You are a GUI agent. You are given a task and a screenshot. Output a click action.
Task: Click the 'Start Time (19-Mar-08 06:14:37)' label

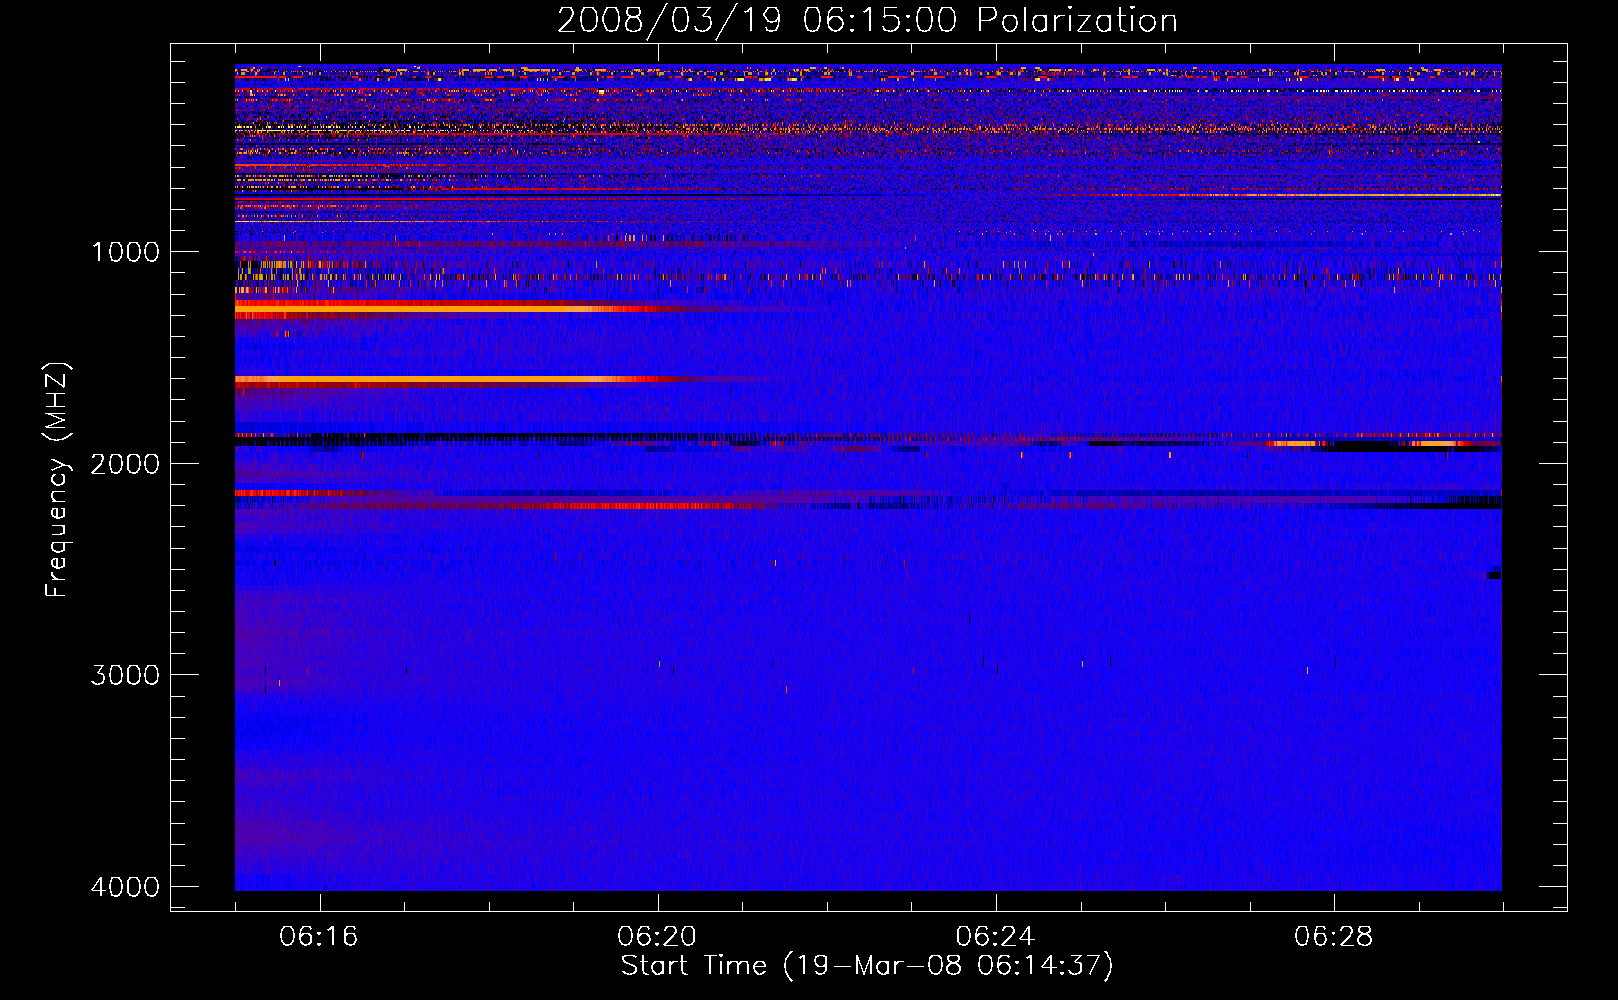(867, 965)
